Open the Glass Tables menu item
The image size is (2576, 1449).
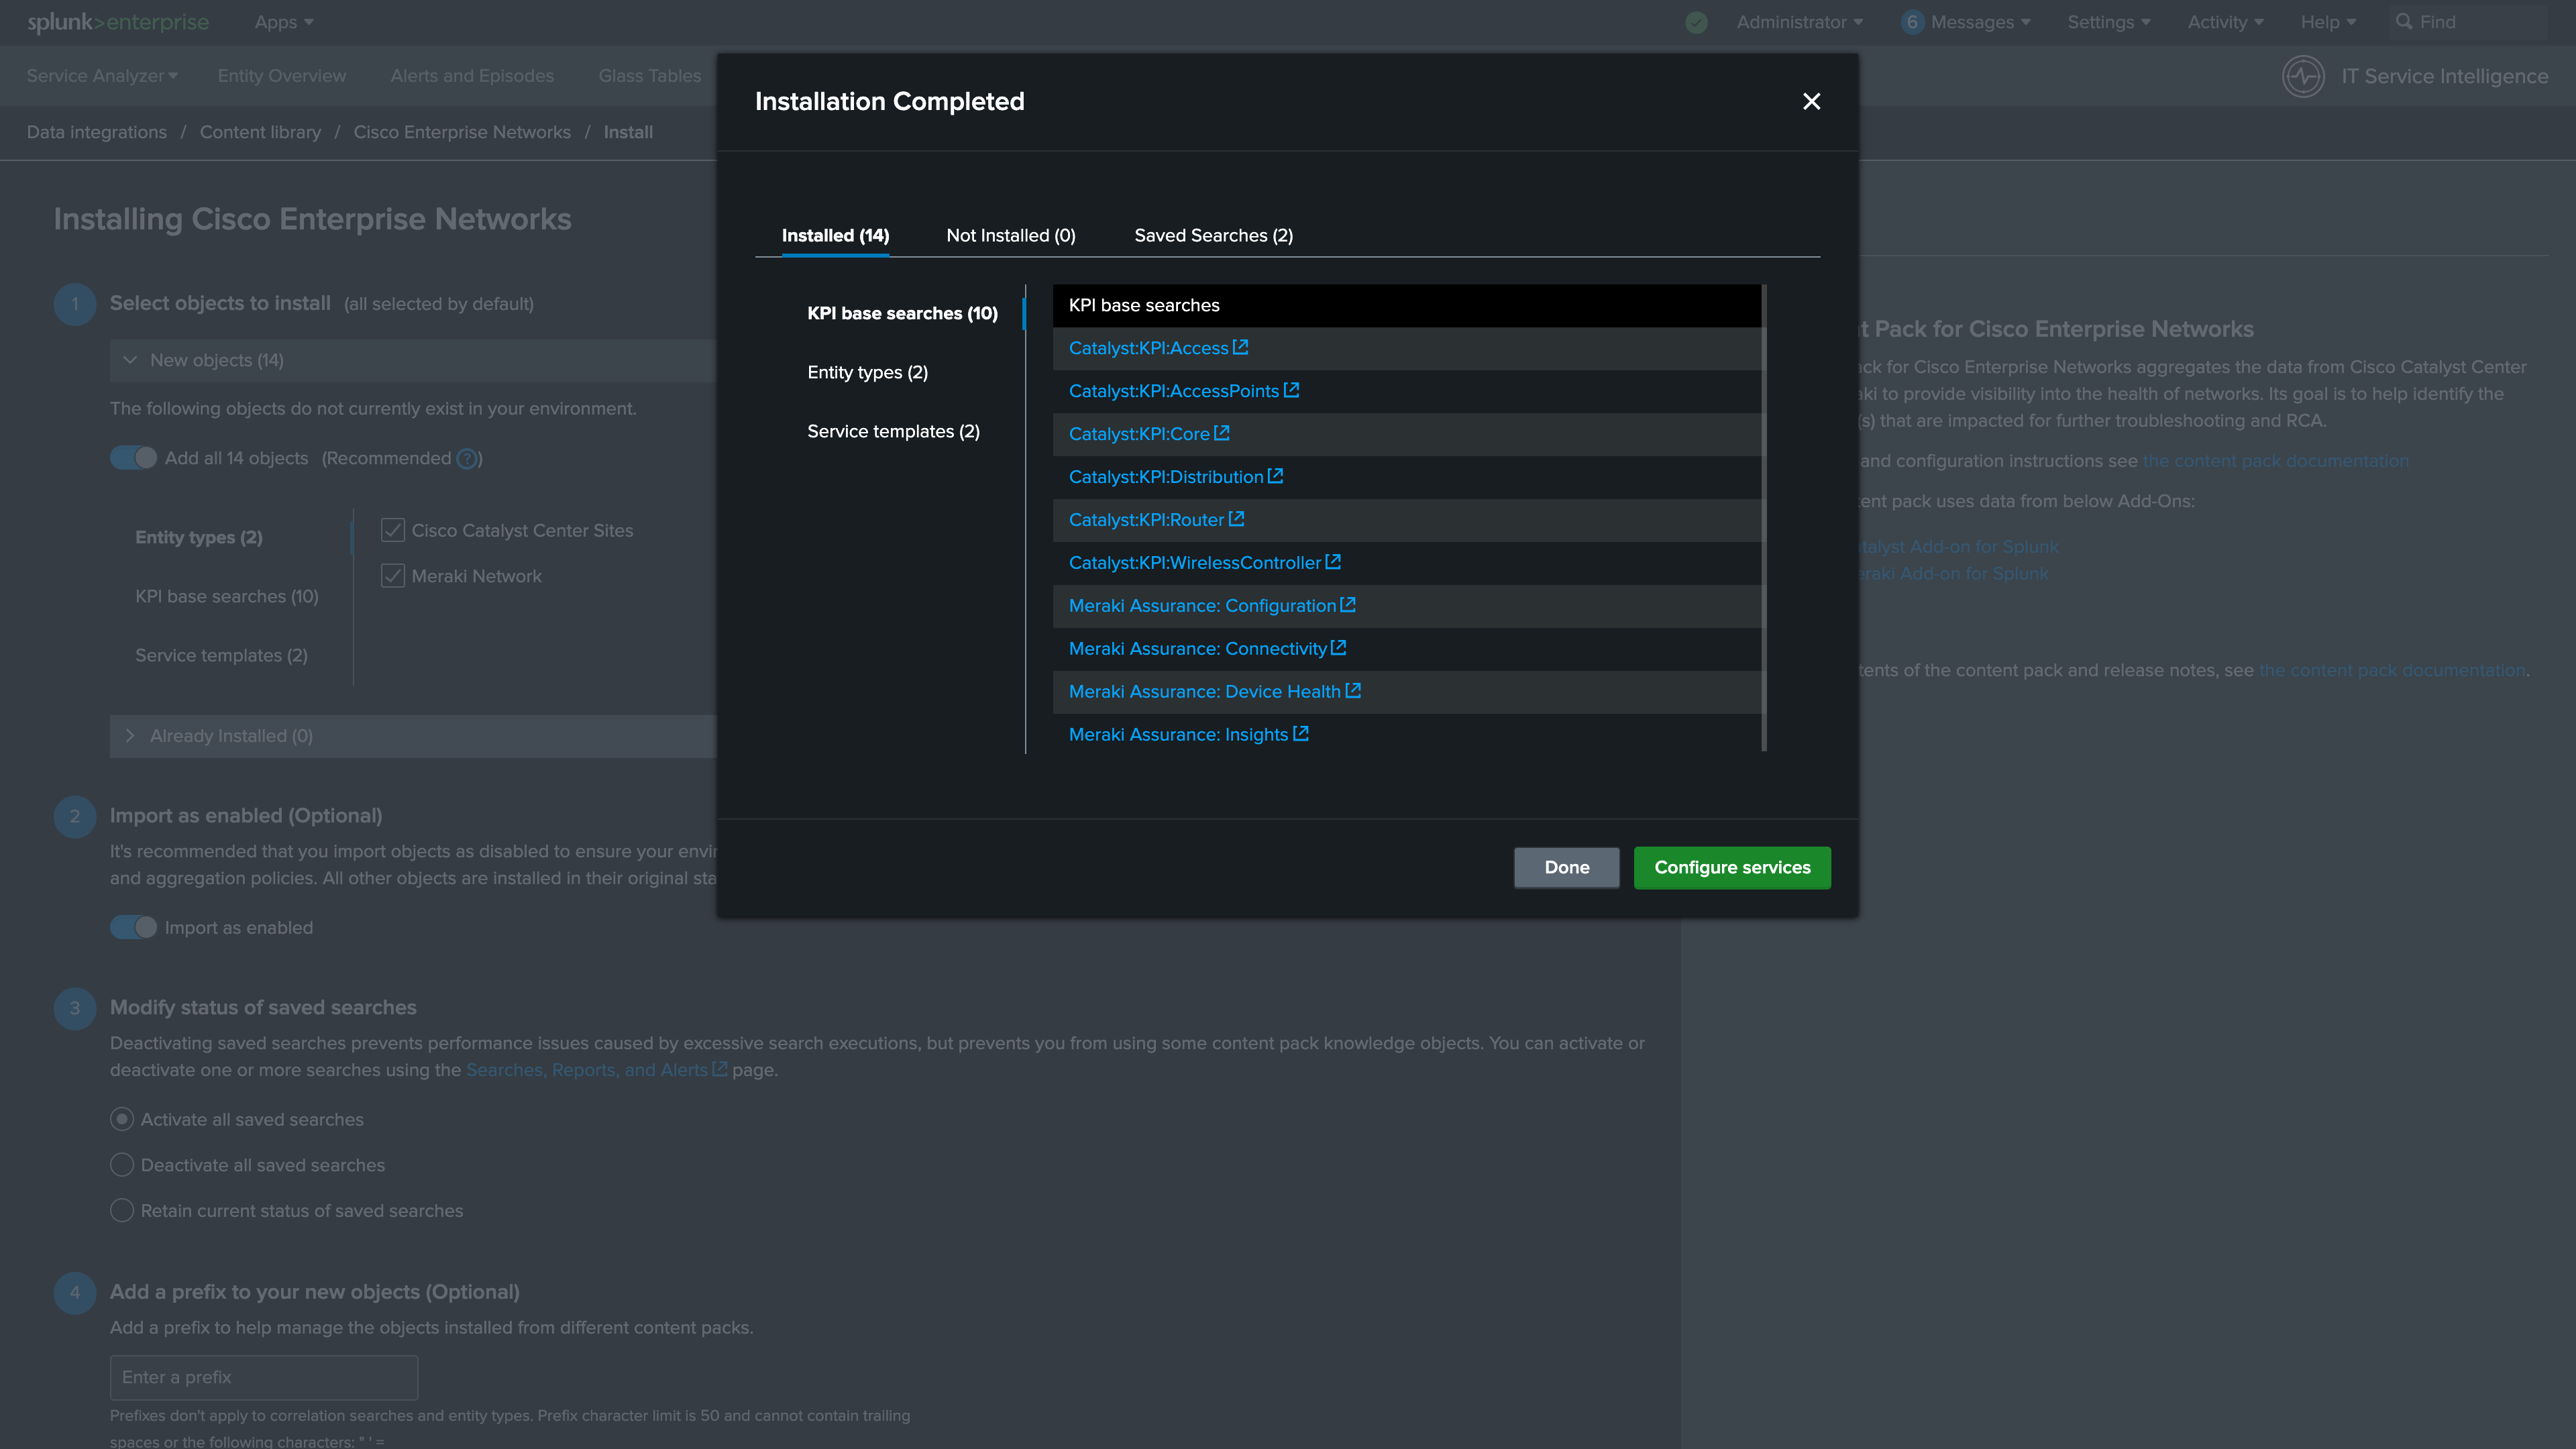coord(650,76)
